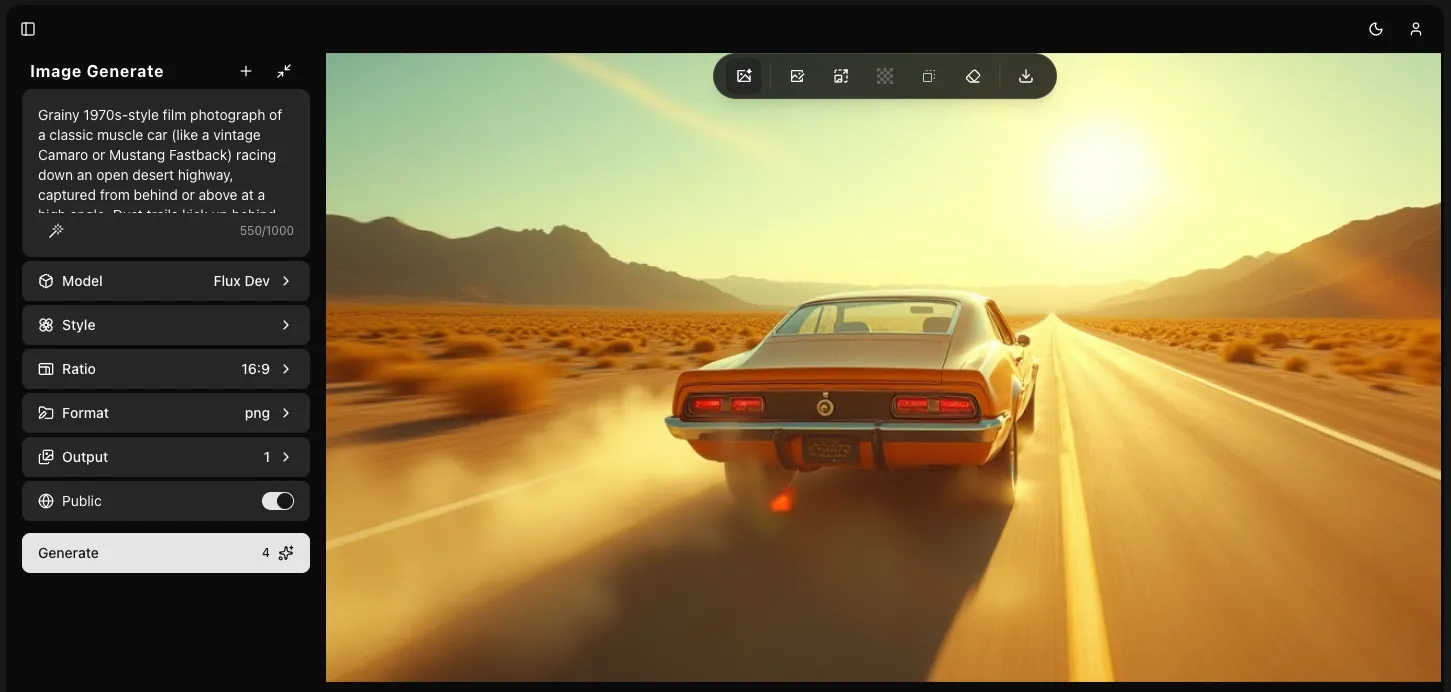This screenshot has width=1451, height=692.
Task: Click the checkerboard remove background icon
Action: 885,76
